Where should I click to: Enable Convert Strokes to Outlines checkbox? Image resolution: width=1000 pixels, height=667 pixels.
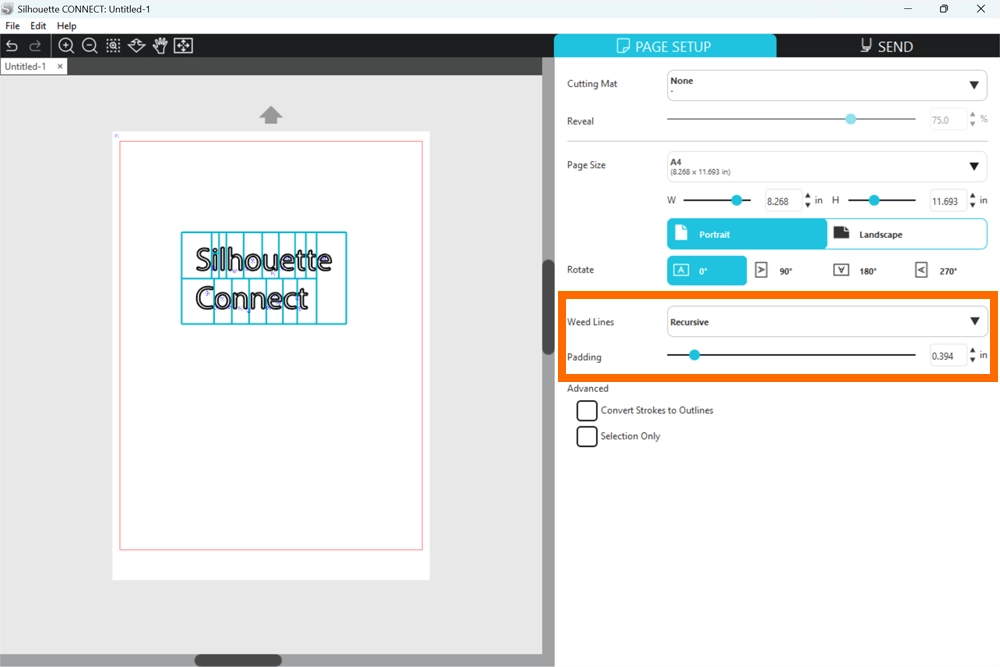point(587,411)
